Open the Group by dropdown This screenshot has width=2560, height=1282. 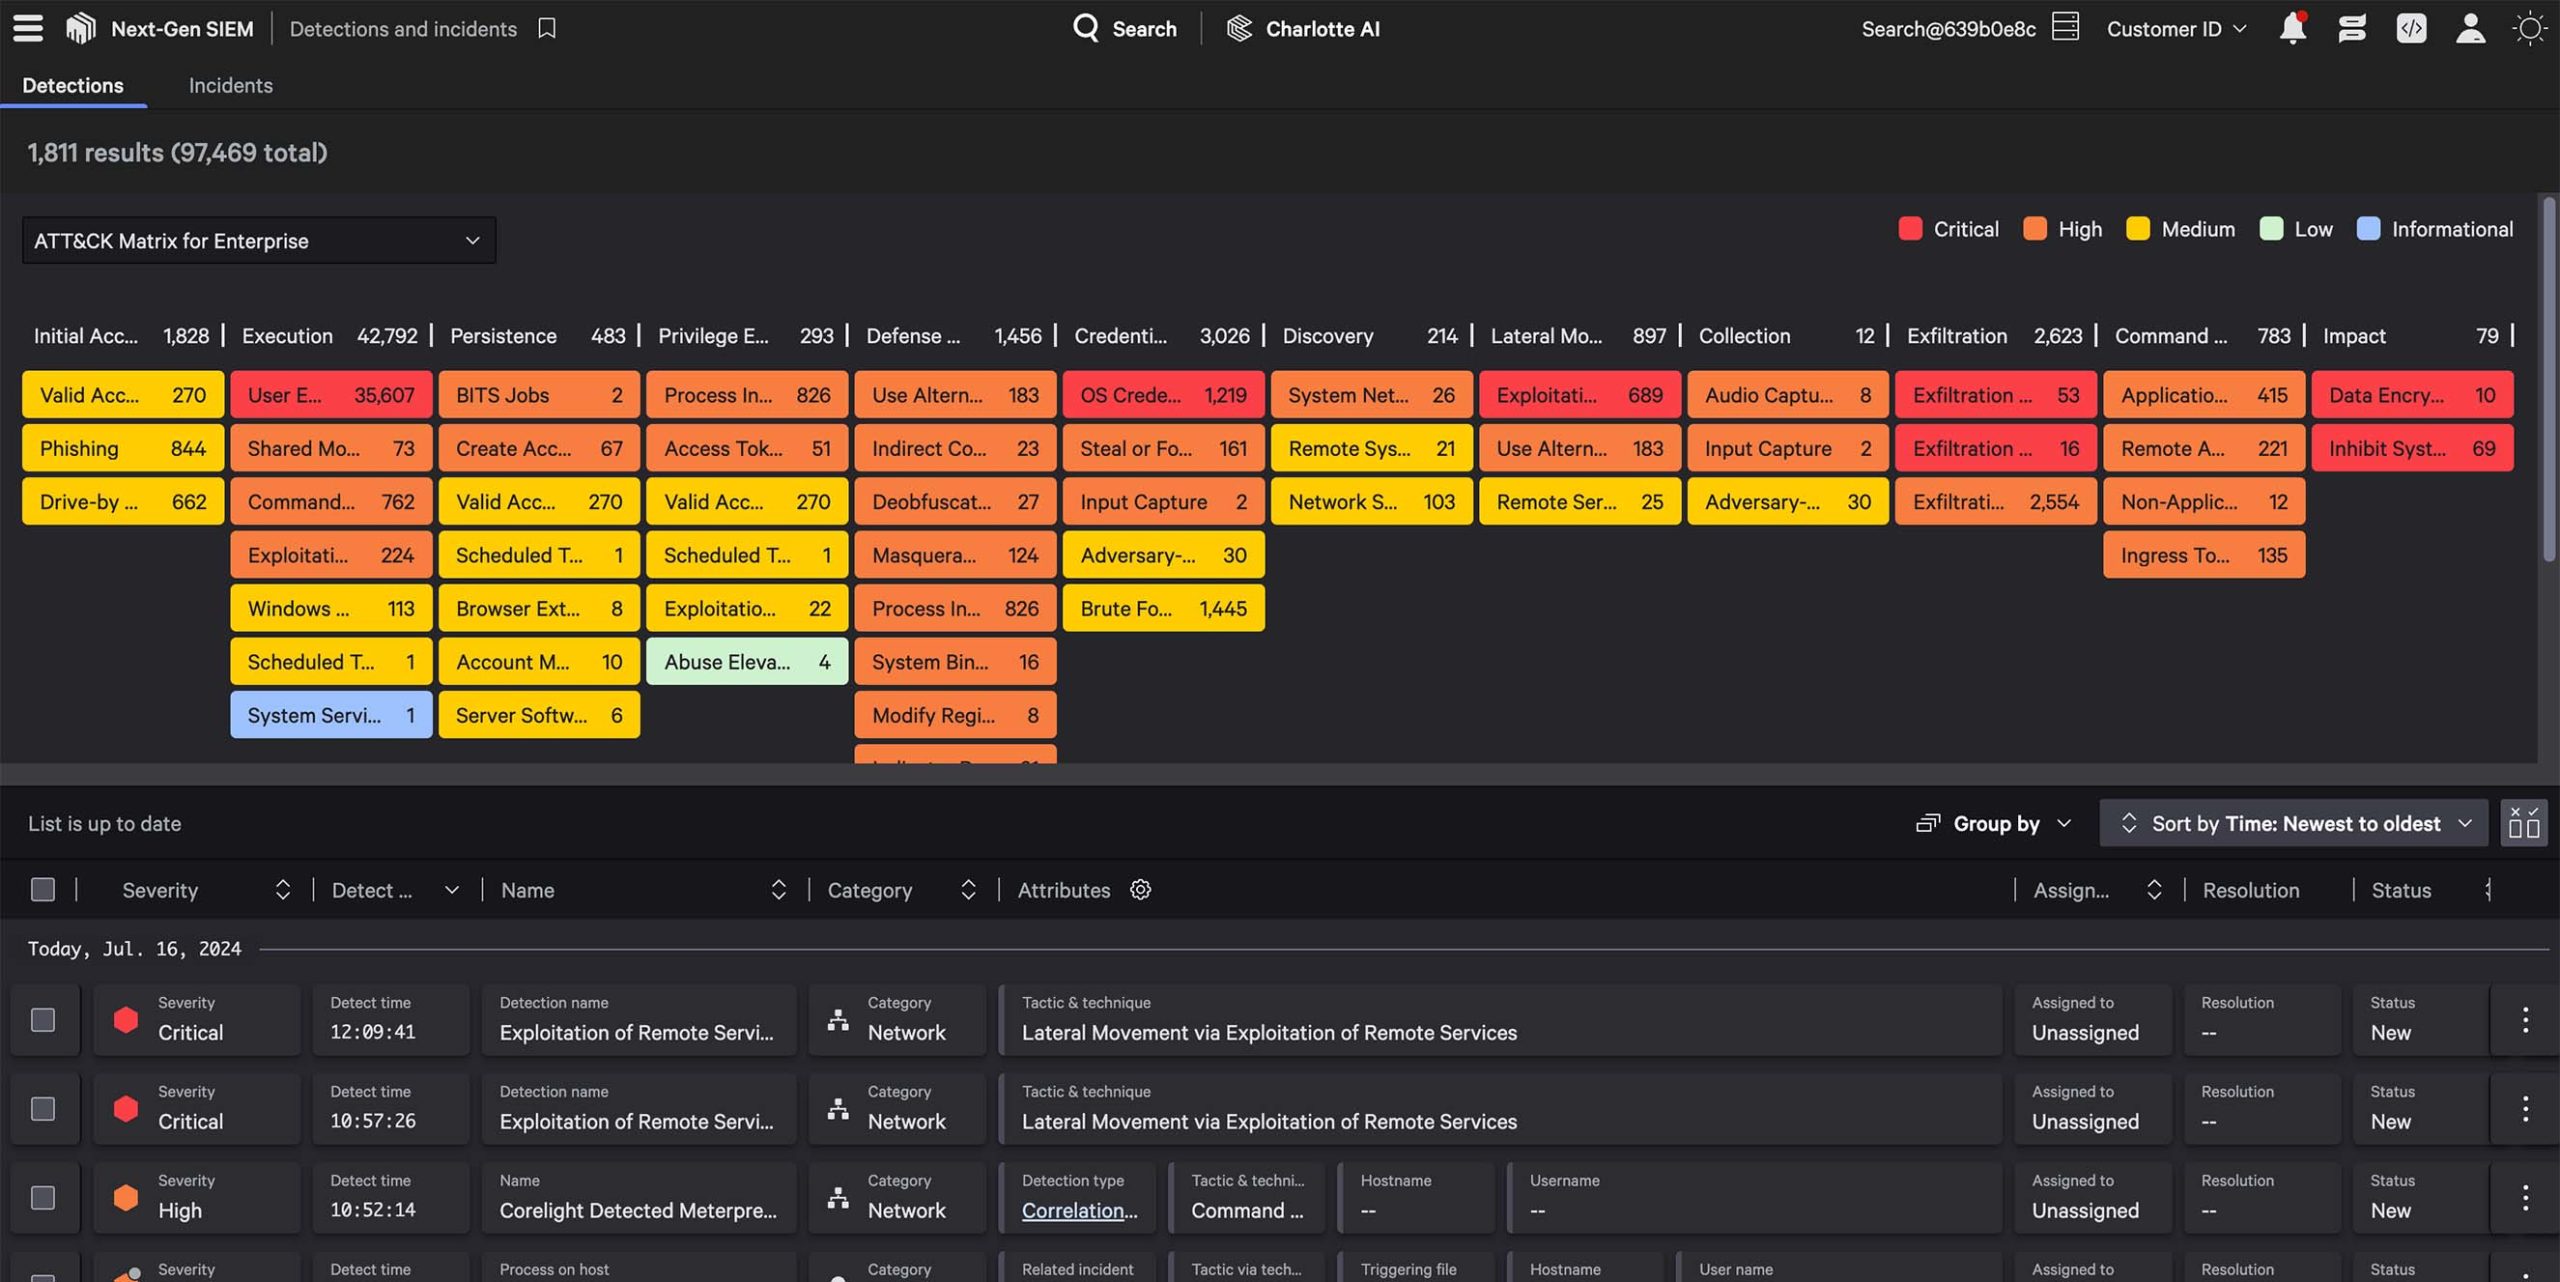pos(1994,823)
